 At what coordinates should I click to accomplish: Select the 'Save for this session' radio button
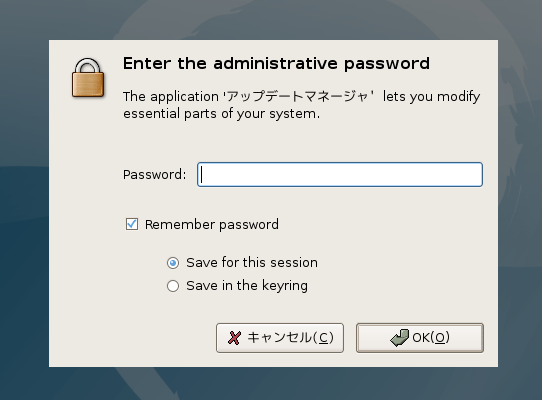point(173,263)
